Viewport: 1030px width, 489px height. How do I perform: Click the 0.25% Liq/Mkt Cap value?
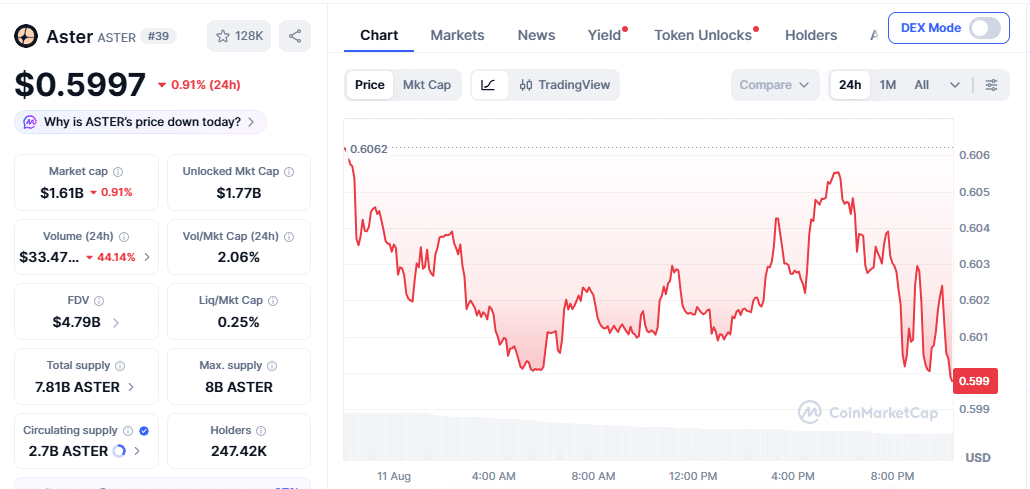click(239, 322)
